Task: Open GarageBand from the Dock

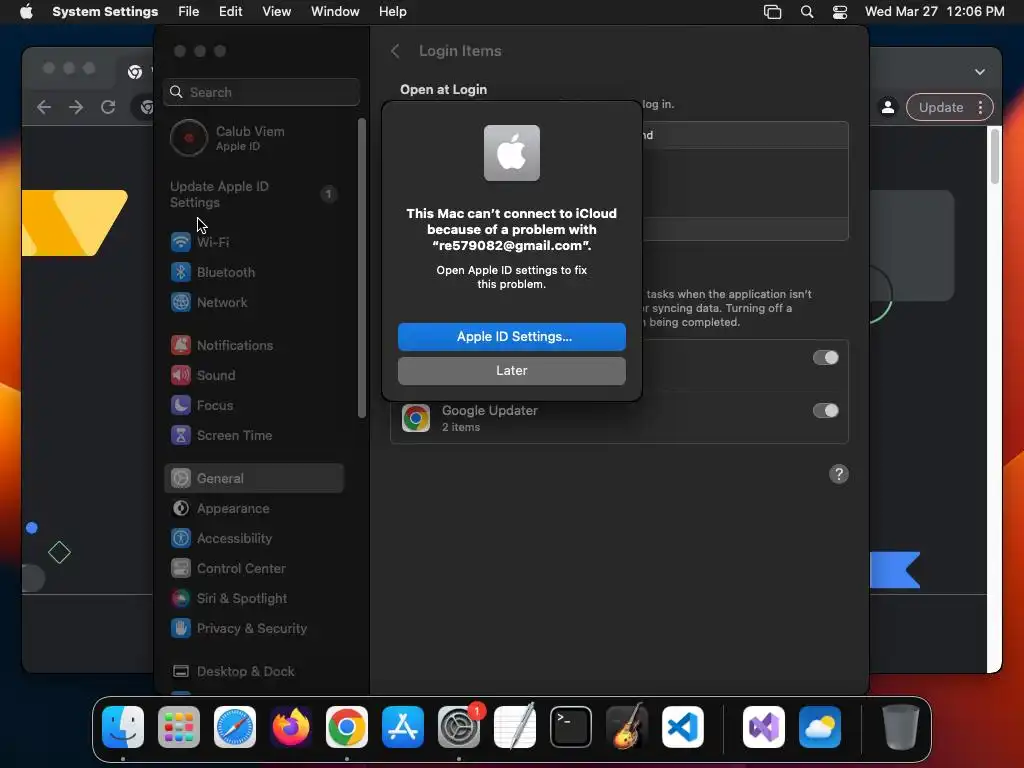Action: 627,727
